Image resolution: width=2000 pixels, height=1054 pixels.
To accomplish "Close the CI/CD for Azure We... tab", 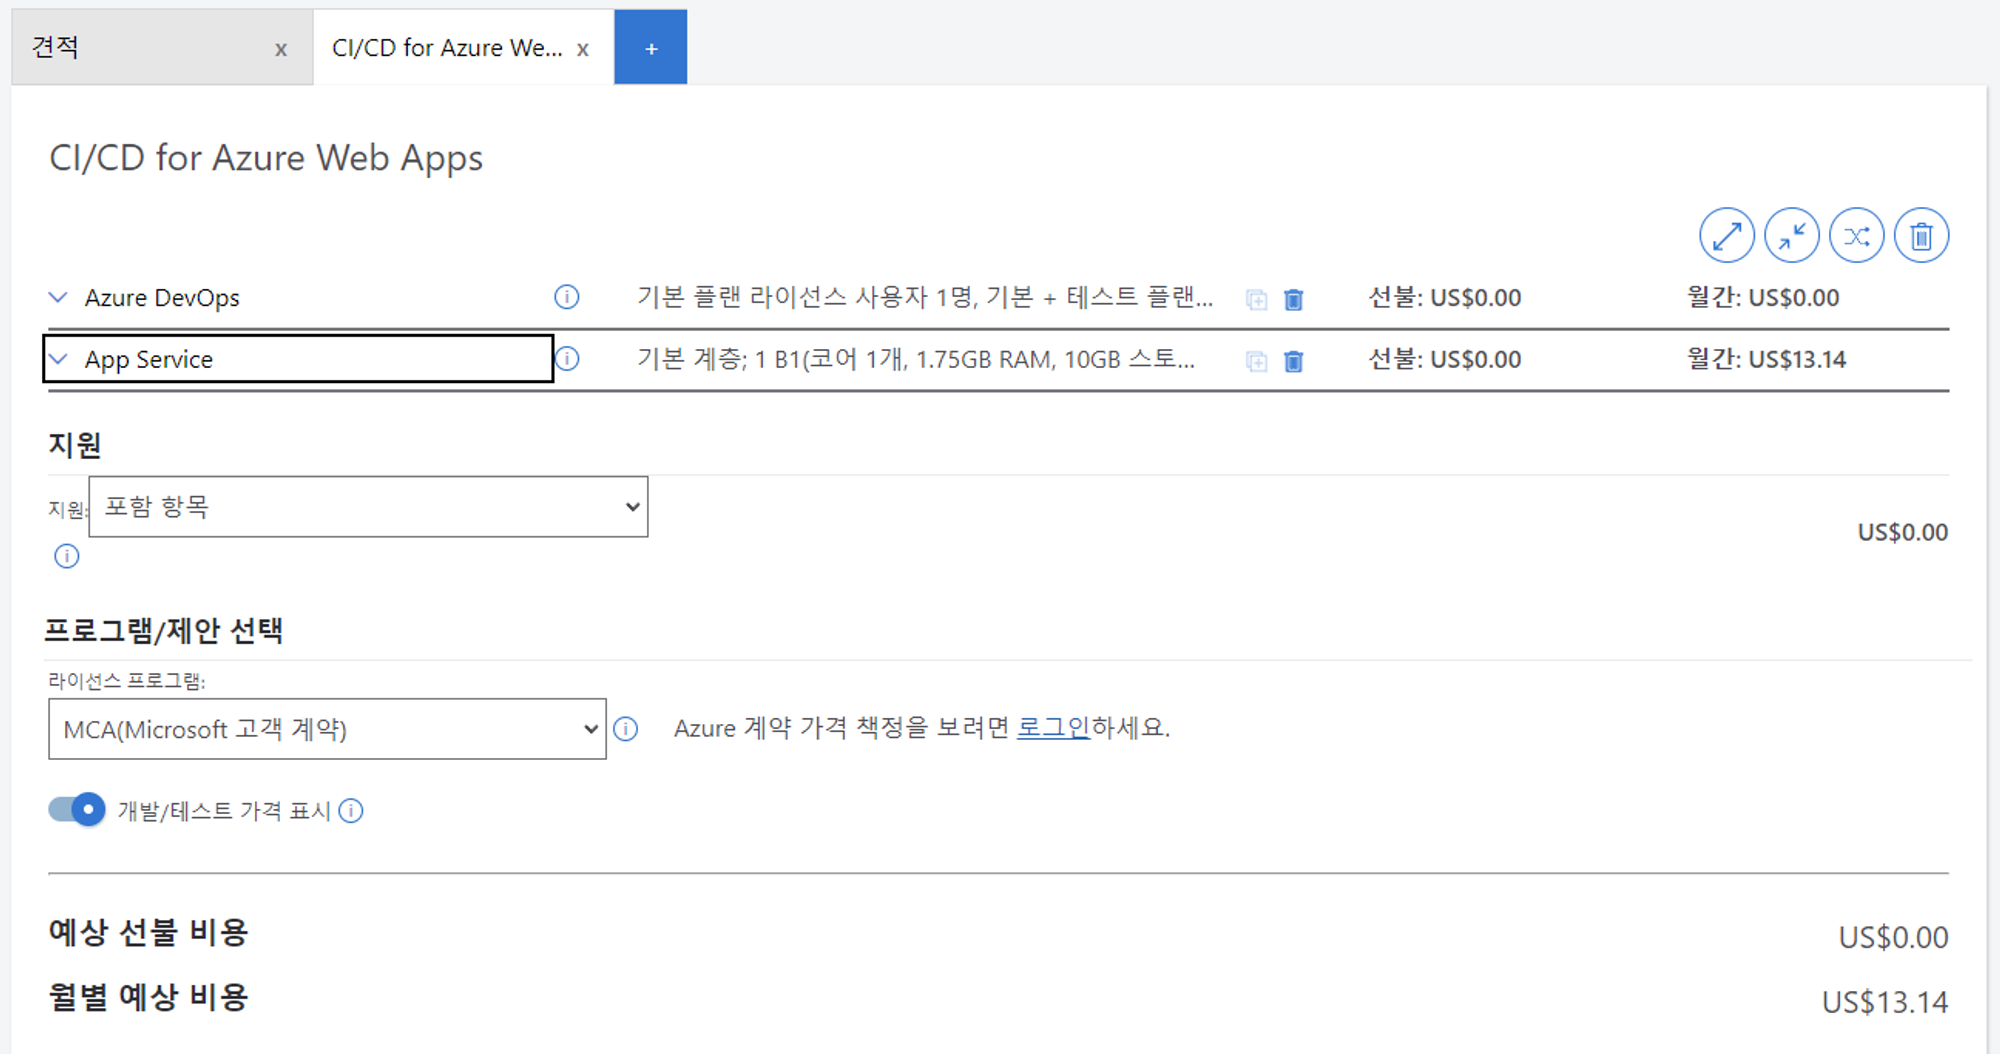I will 583,49.
